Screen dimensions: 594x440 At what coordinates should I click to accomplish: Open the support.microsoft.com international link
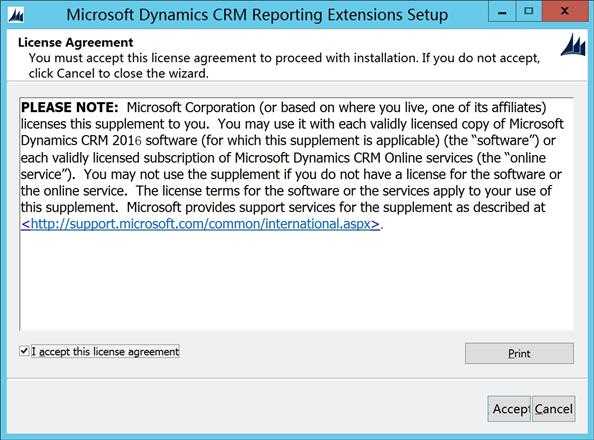(x=200, y=224)
